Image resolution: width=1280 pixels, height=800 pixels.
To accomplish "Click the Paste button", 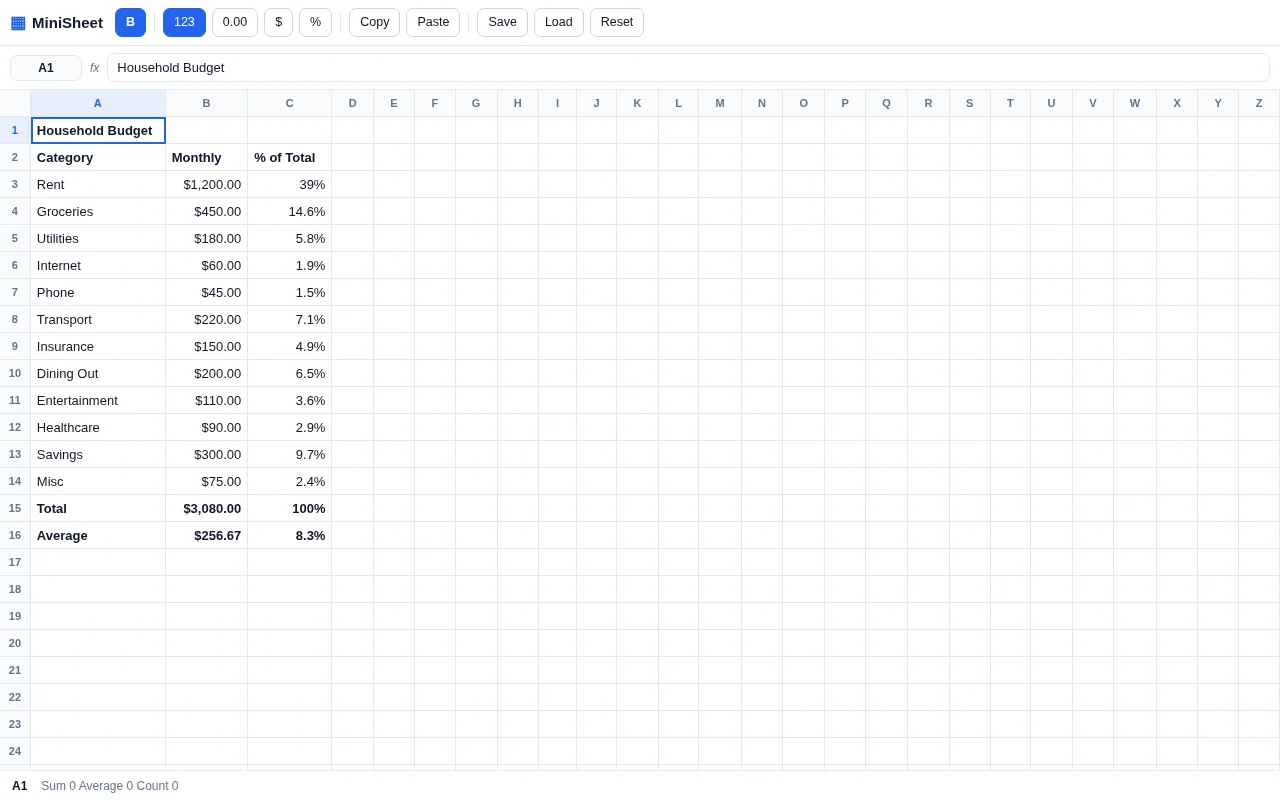I will tap(433, 22).
